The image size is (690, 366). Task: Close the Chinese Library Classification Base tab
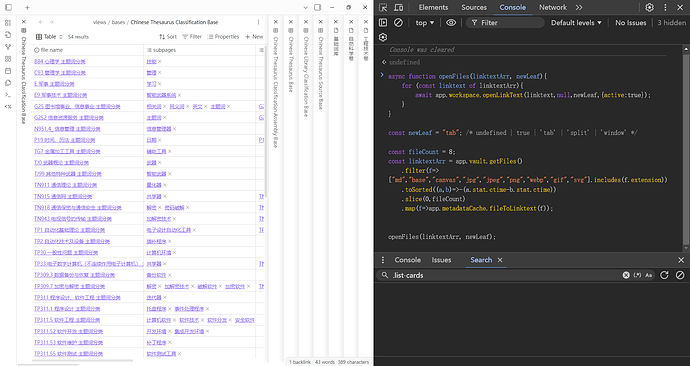pos(305,22)
